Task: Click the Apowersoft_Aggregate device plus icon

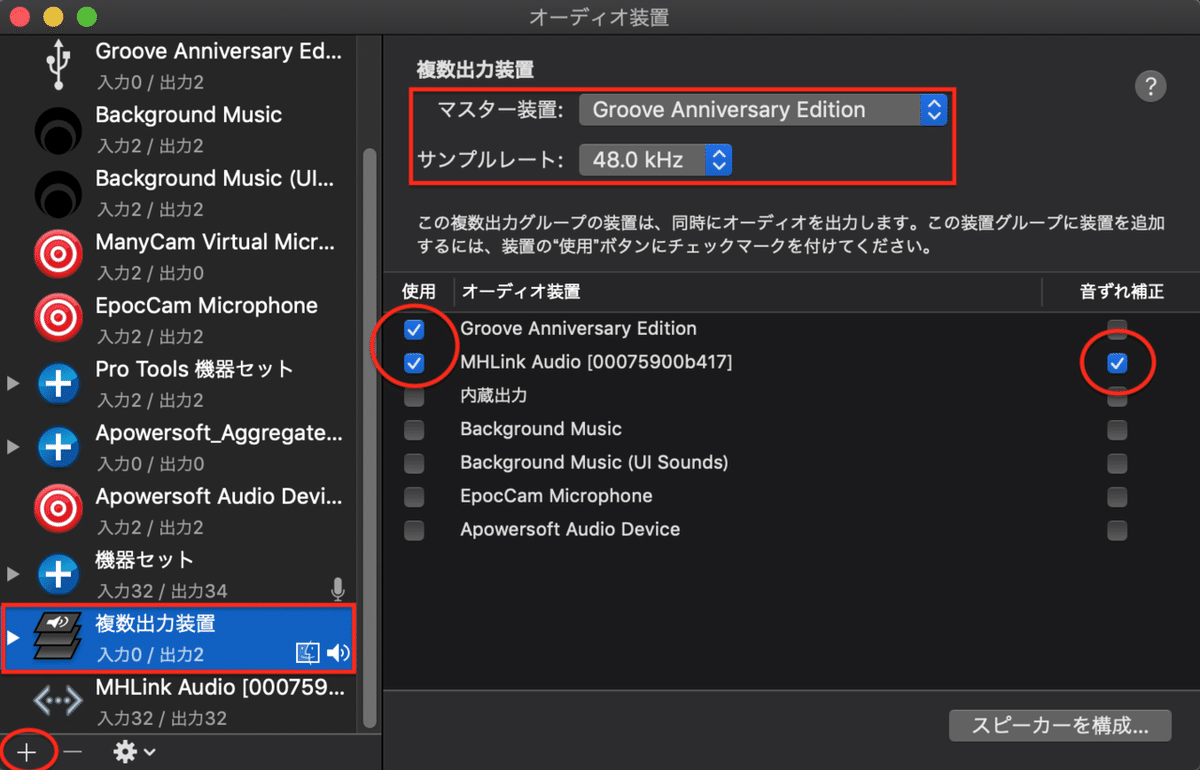Action: 59,447
